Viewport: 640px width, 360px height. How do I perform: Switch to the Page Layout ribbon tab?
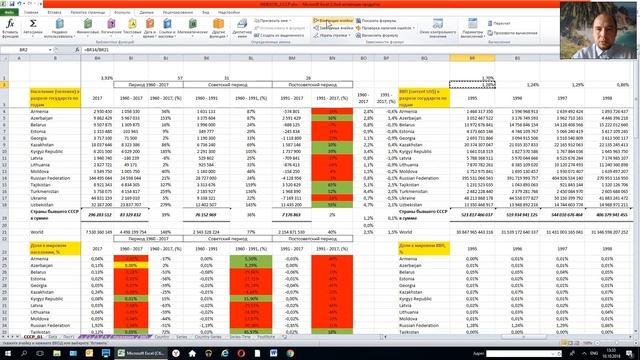point(88,12)
